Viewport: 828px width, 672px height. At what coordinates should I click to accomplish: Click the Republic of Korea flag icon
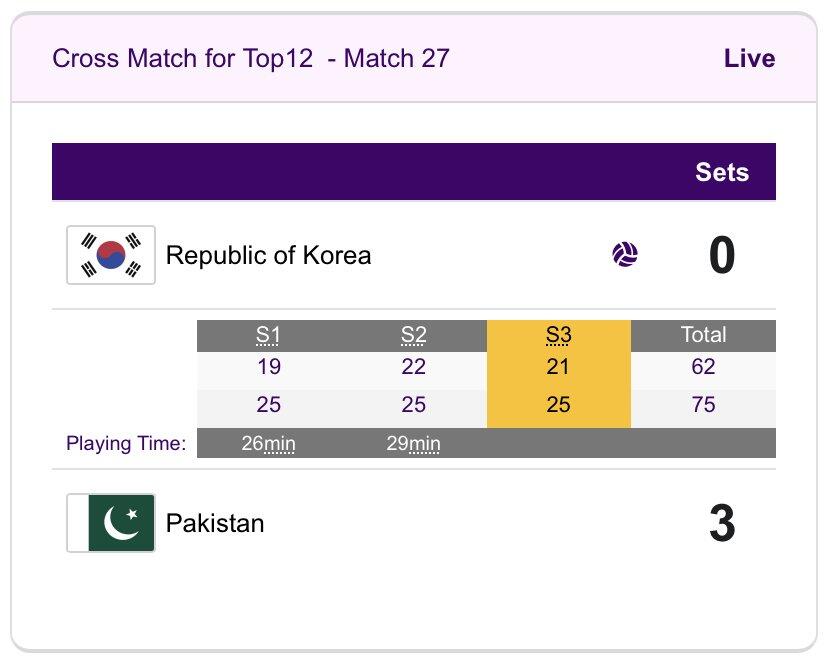tap(111, 255)
